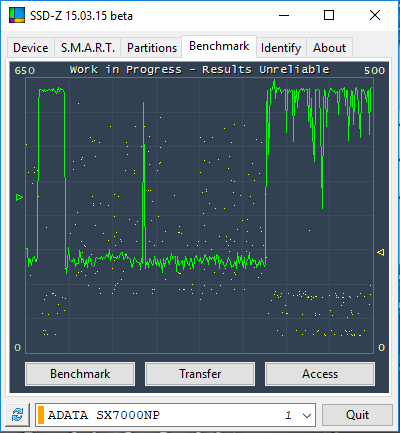Select the Benchmark tab
This screenshot has height=433, width=400.
point(219,46)
